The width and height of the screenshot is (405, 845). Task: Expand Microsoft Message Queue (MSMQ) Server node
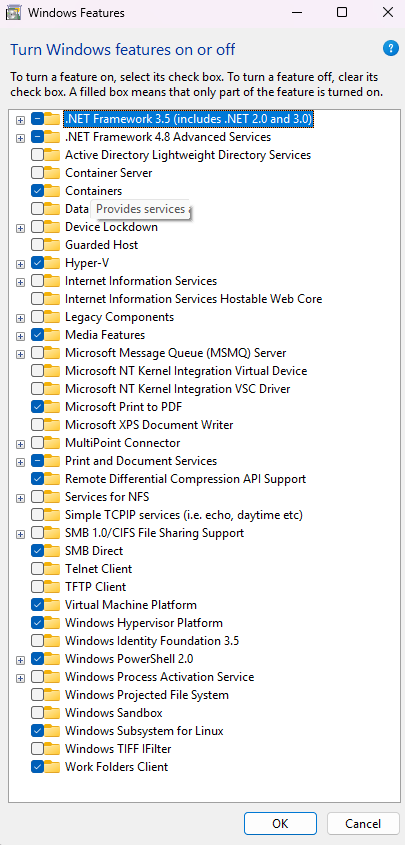click(20, 354)
